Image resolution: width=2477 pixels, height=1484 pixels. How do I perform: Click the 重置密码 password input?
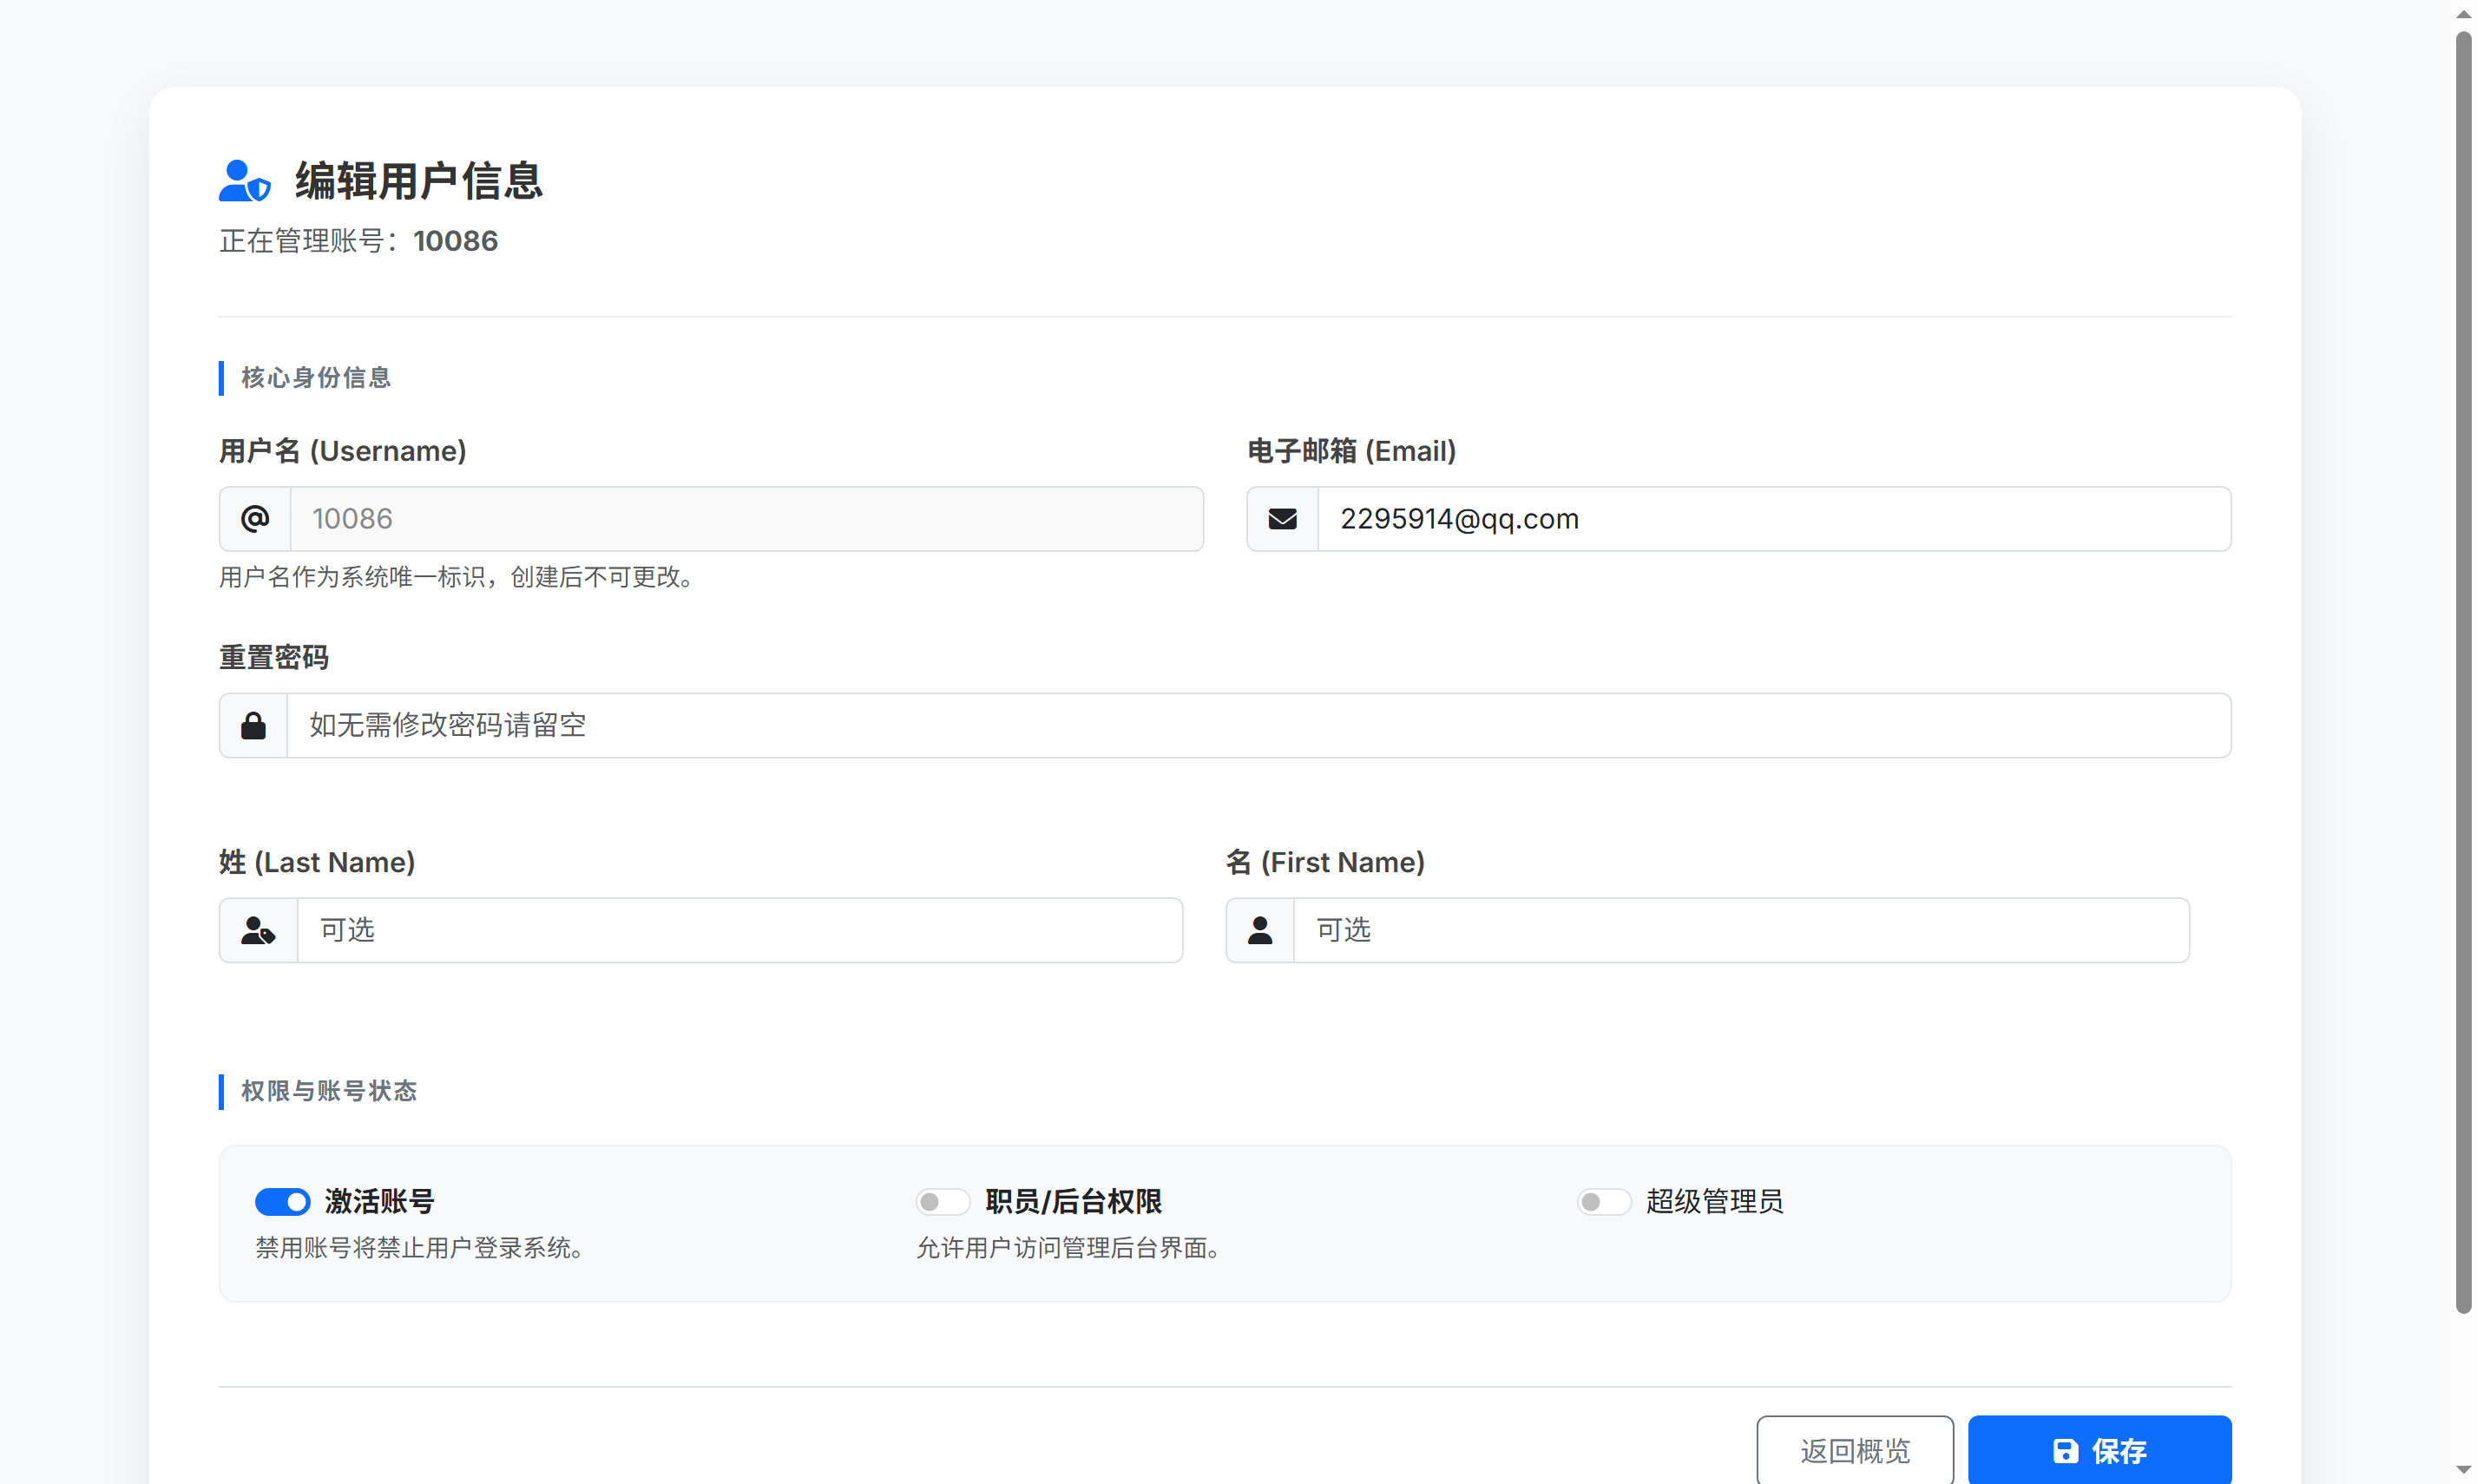click(x=1200, y=725)
